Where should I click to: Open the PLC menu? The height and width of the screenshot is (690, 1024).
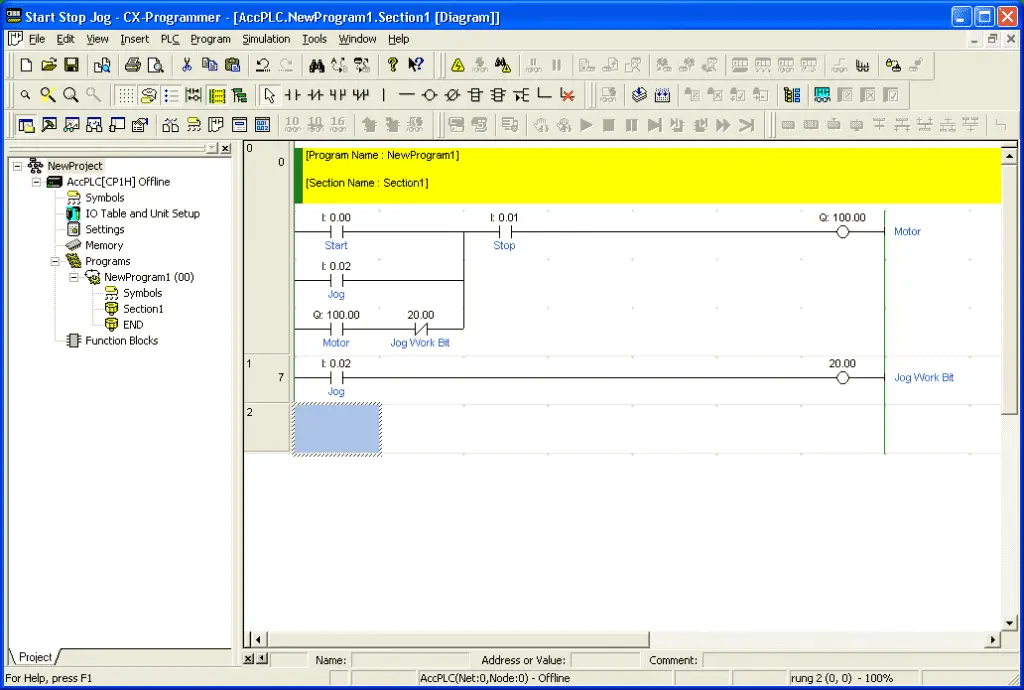click(170, 39)
